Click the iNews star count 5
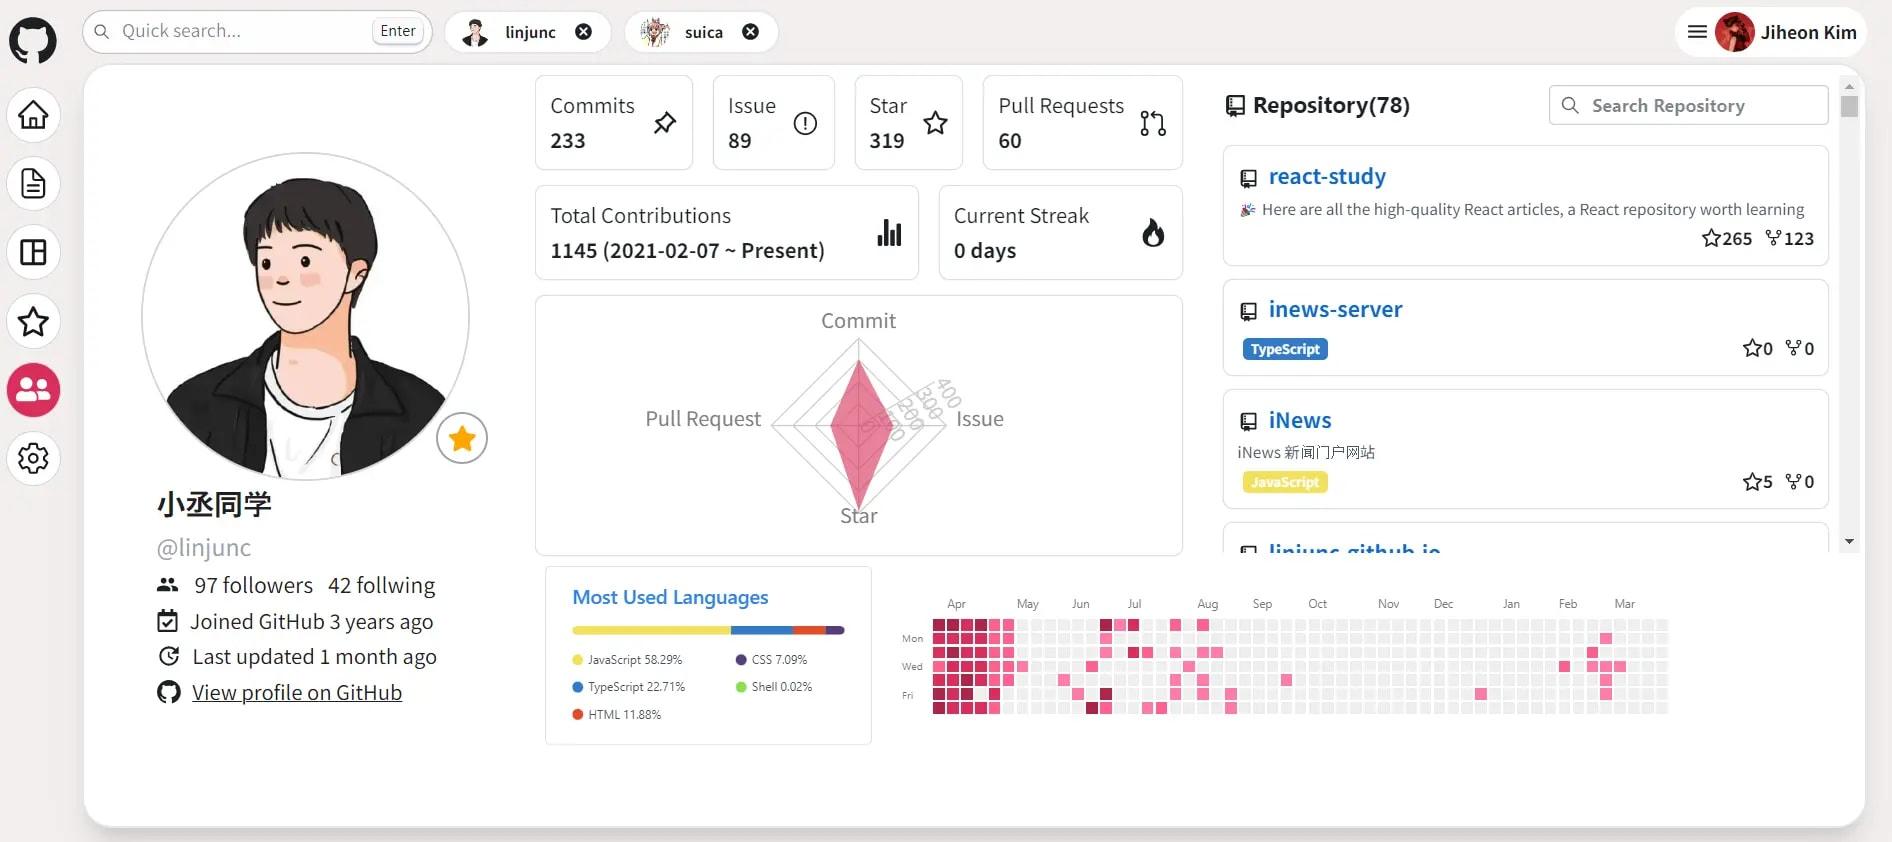Viewport: 1892px width, 842px height. pos(1758,482)
